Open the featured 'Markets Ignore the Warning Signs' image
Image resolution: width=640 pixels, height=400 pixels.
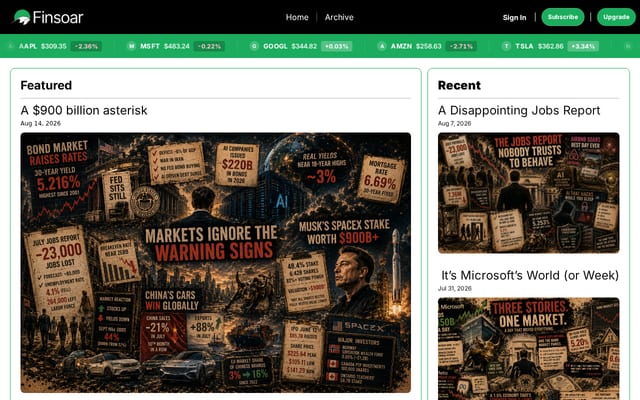[x=216, y=262]
